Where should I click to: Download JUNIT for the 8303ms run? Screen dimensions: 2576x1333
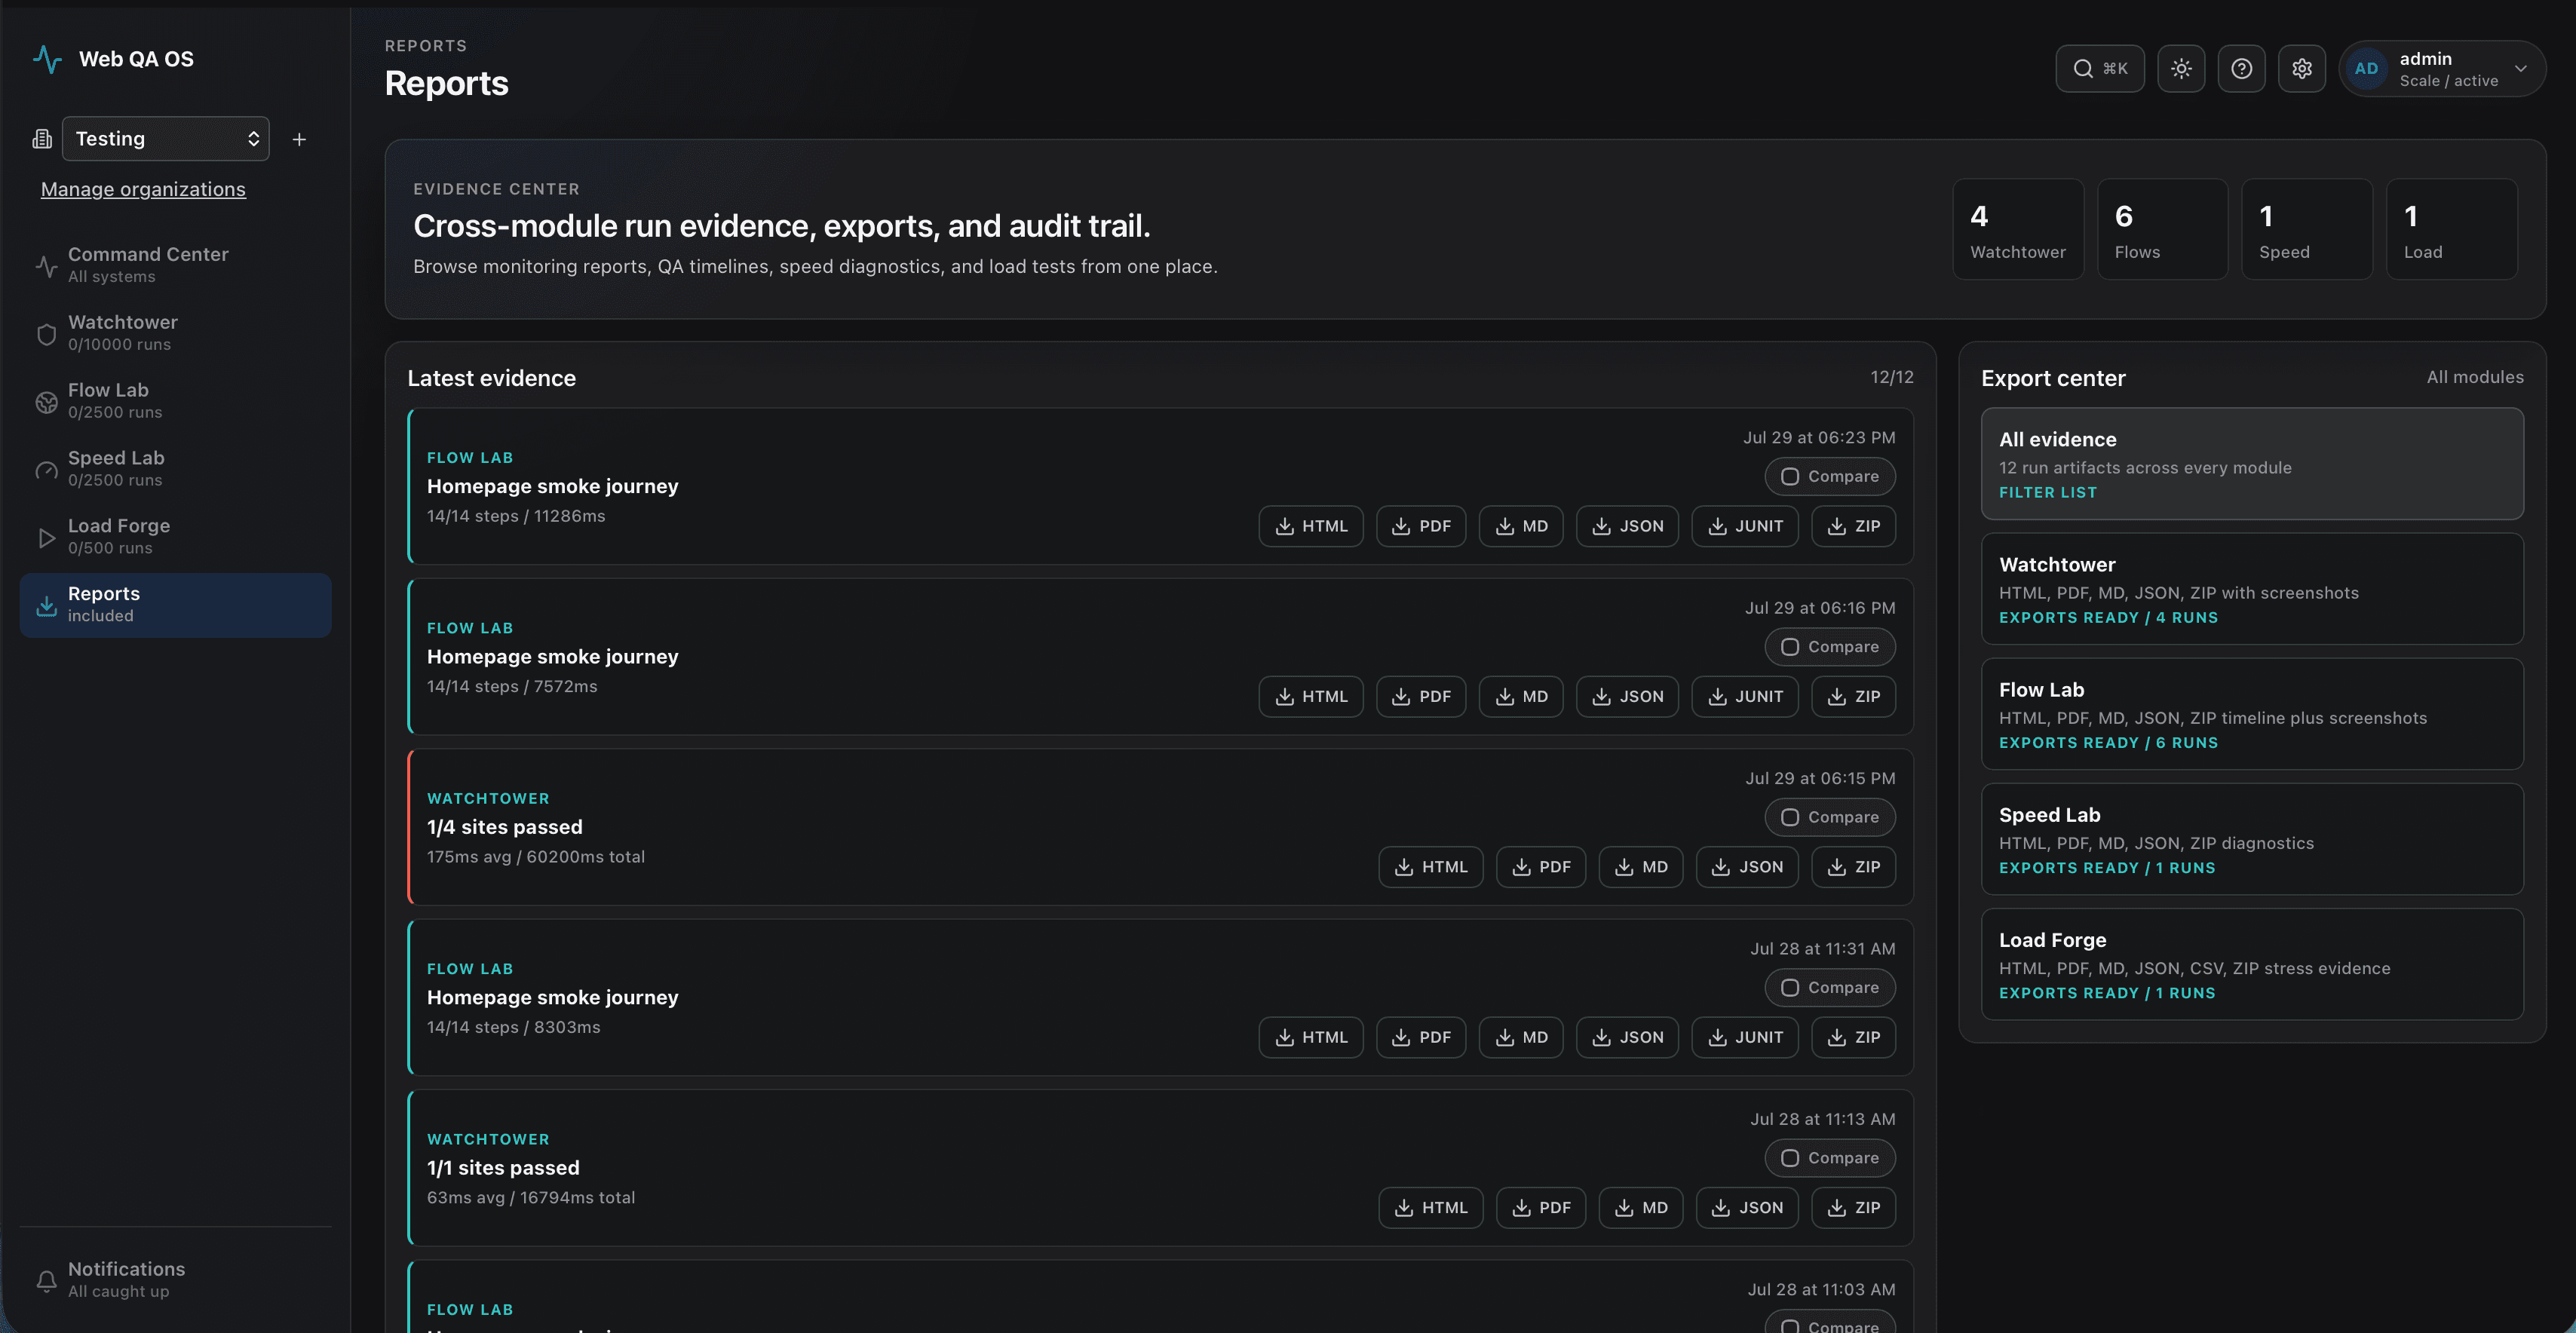click(x=1745, y=1038)
